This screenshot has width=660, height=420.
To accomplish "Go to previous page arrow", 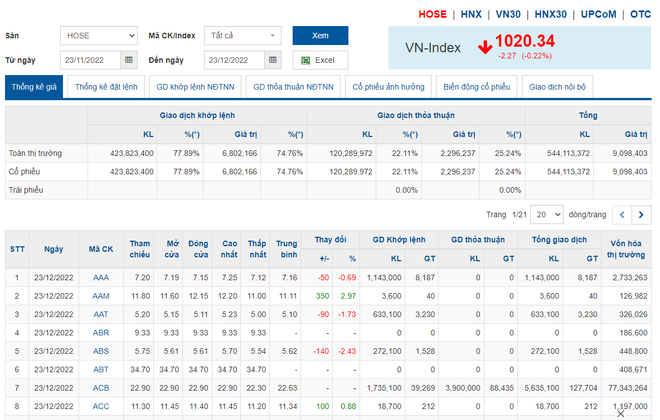I will (621, 215).
